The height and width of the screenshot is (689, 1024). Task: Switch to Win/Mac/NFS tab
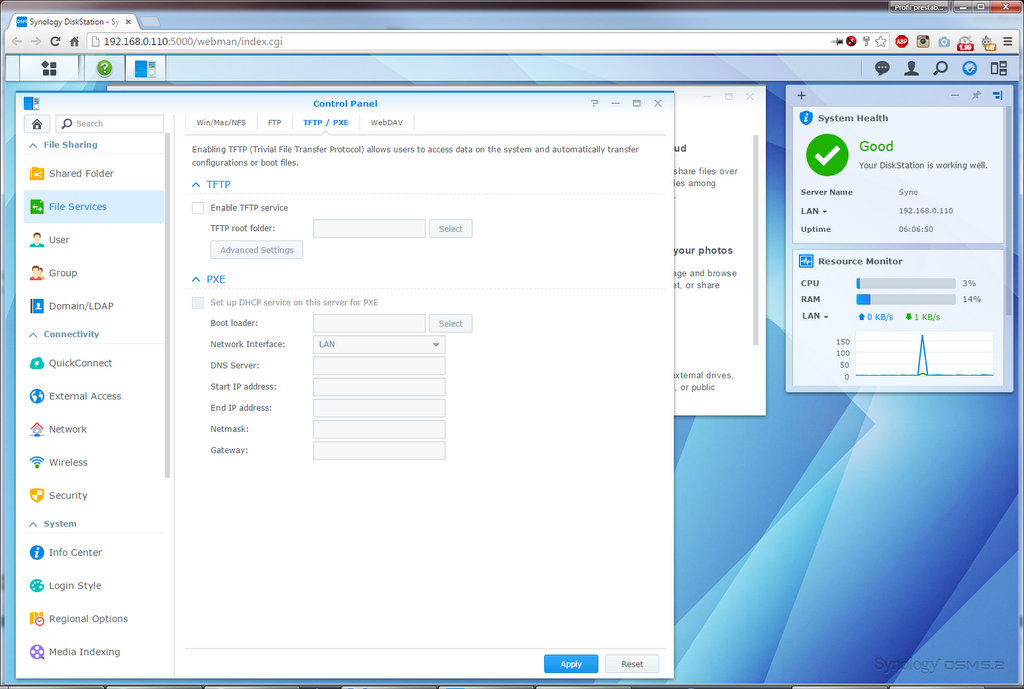point(221,123)
